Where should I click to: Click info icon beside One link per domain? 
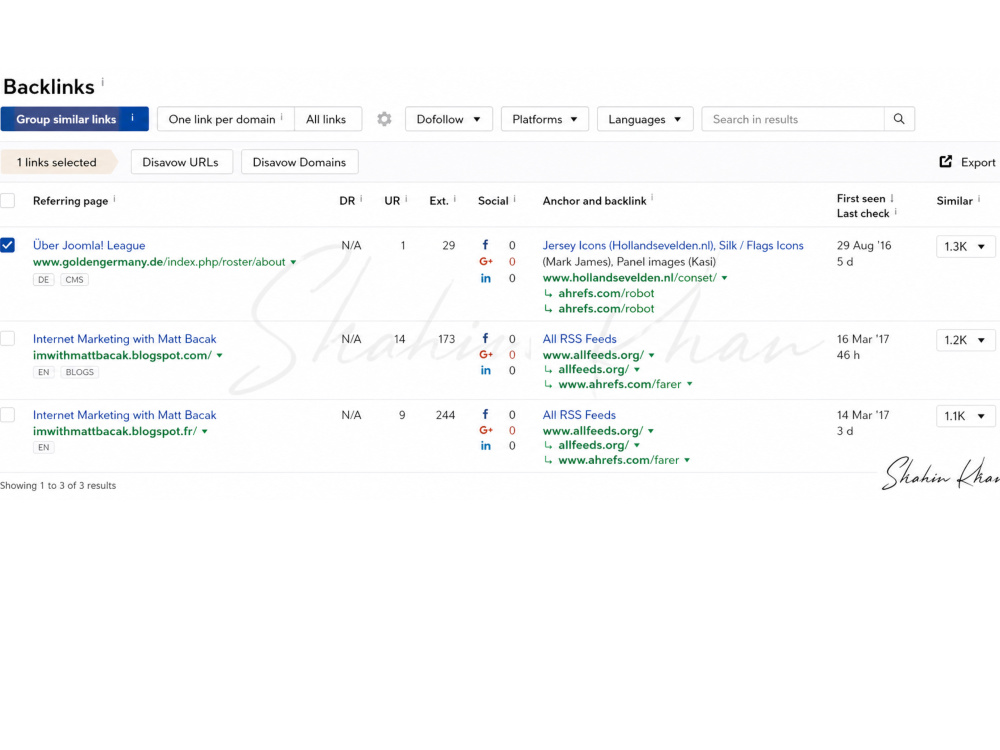pos(281,117)
